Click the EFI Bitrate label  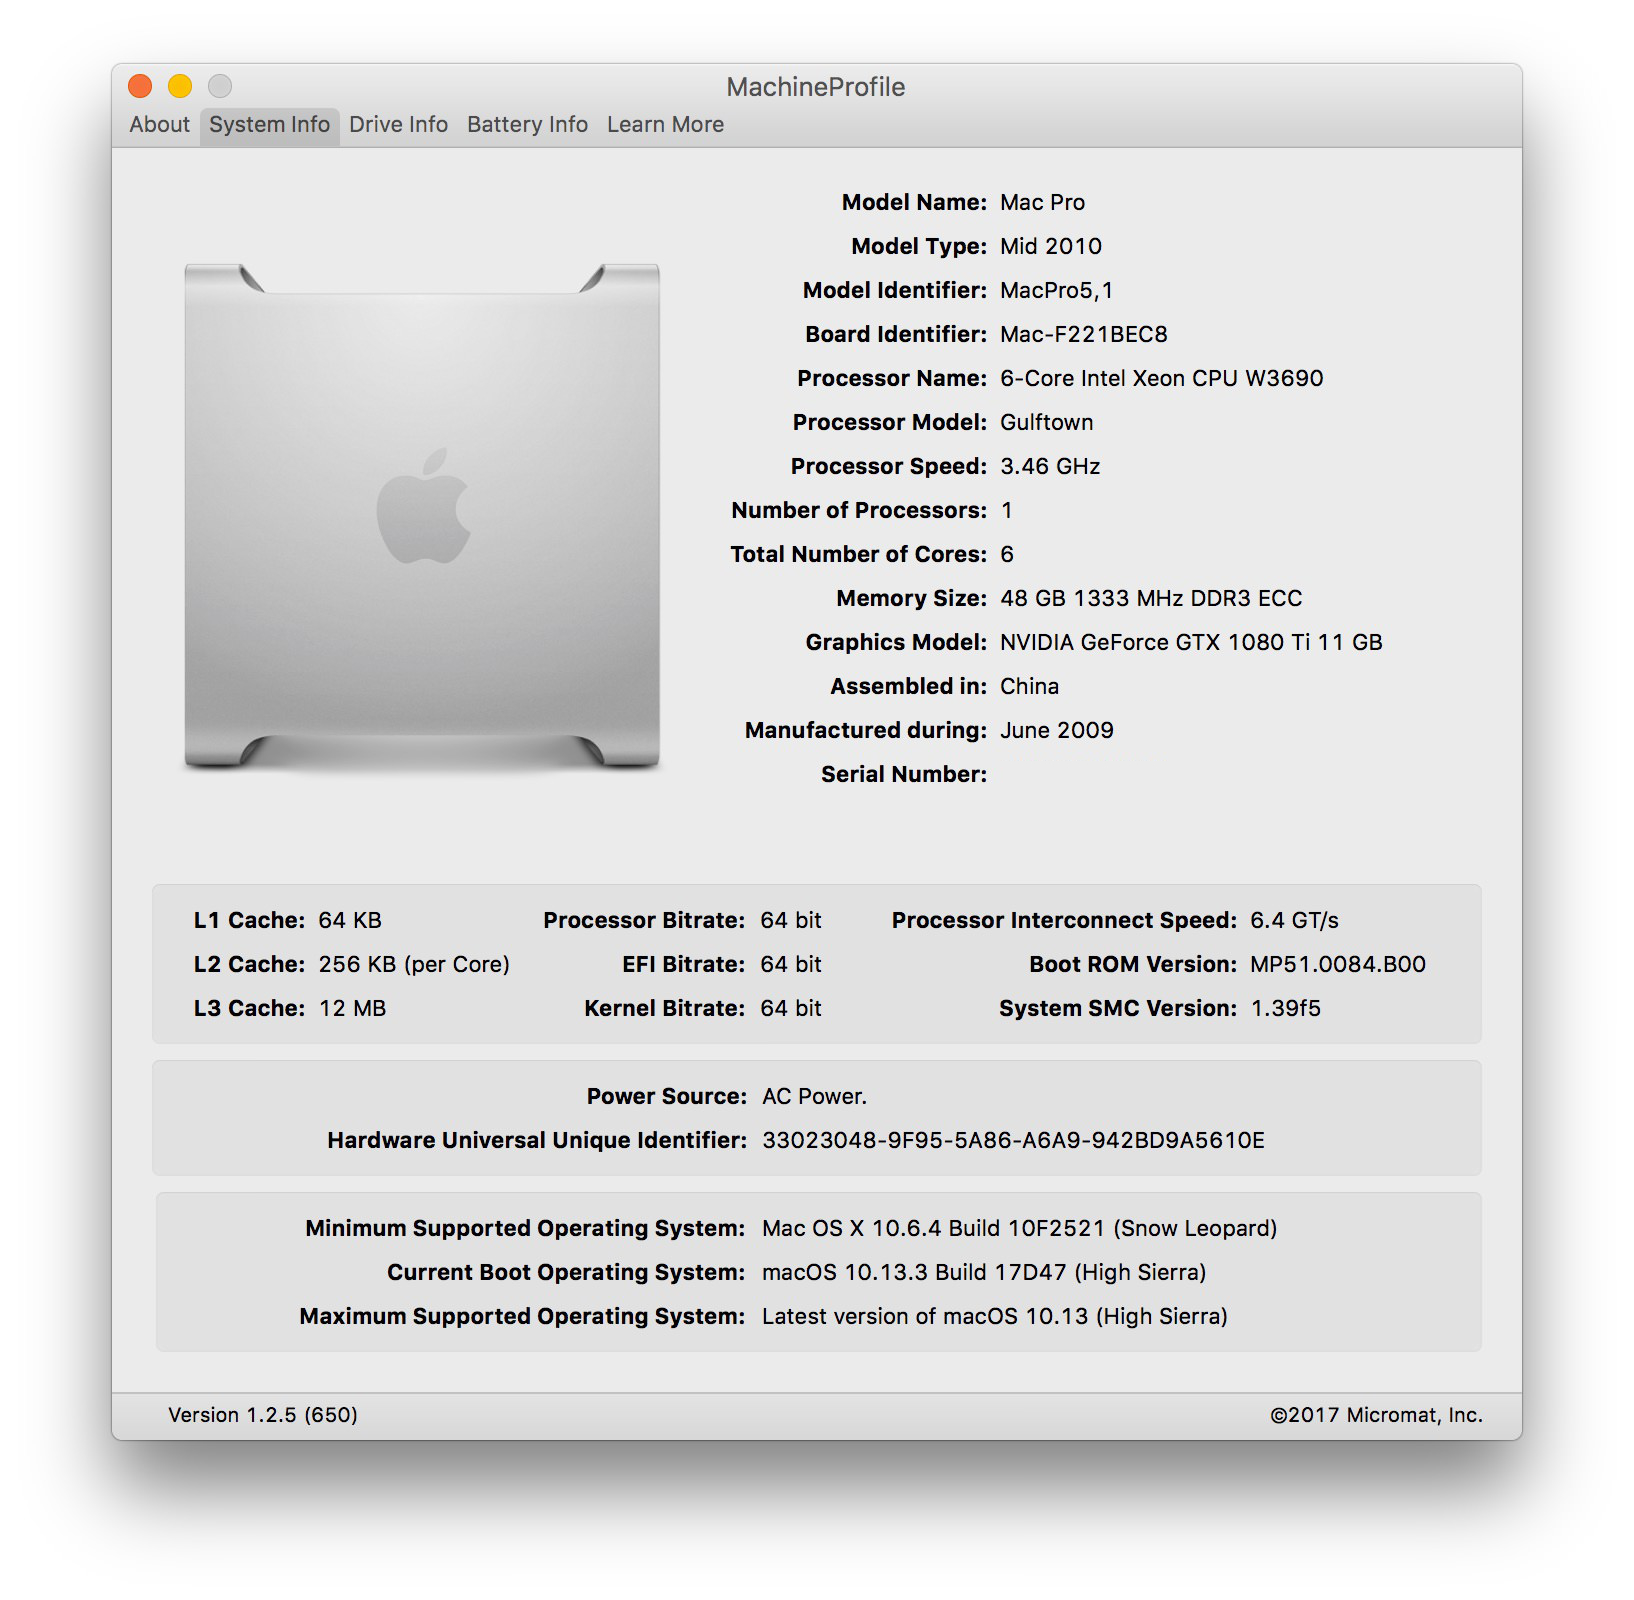click(x=683, y=964)
